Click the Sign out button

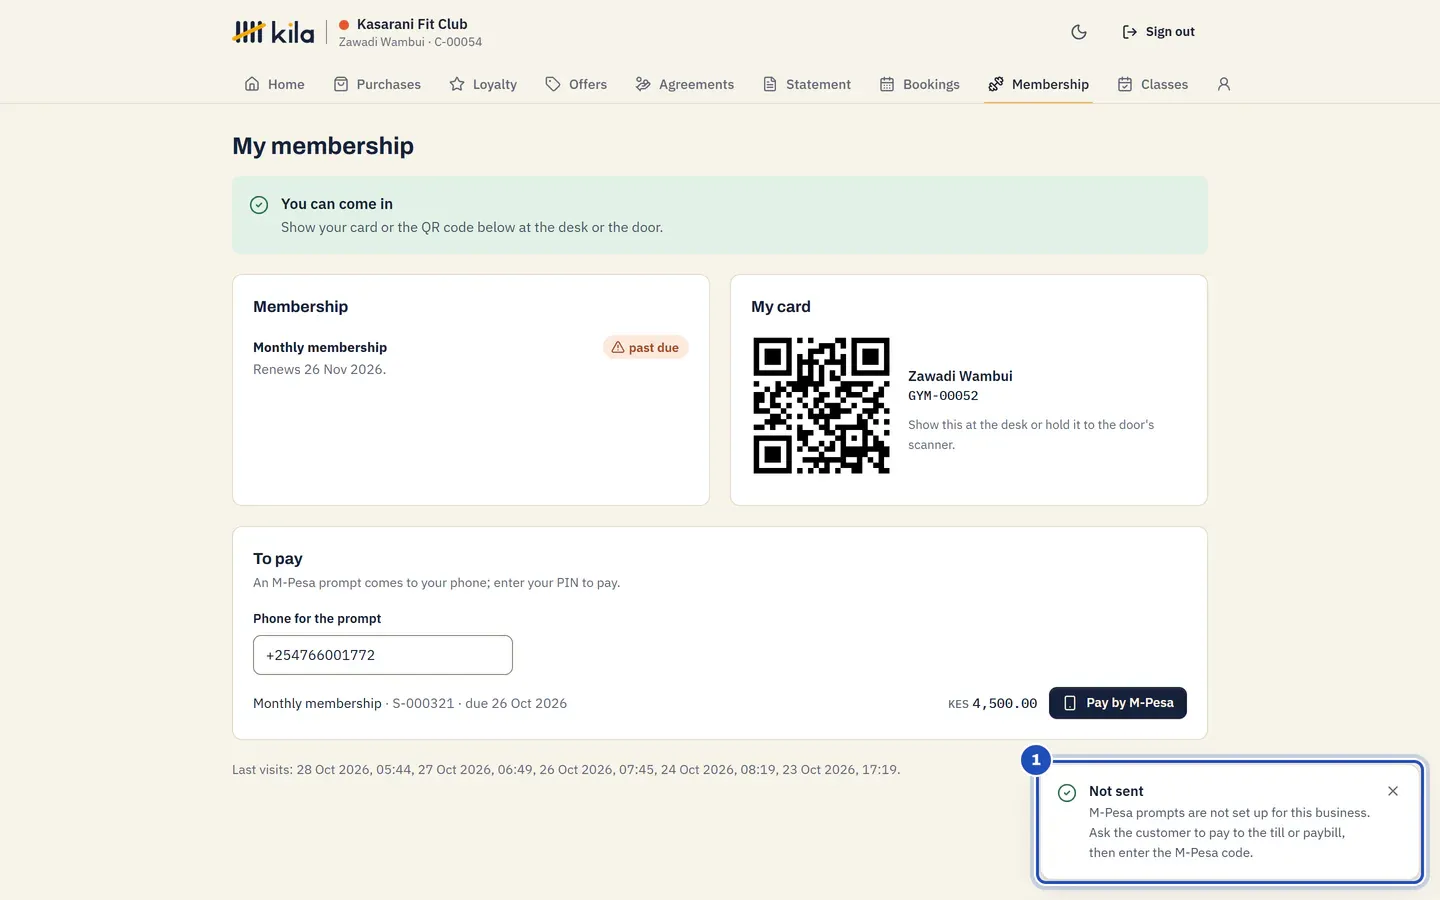pyautogui.click(x=1158, y=32)
